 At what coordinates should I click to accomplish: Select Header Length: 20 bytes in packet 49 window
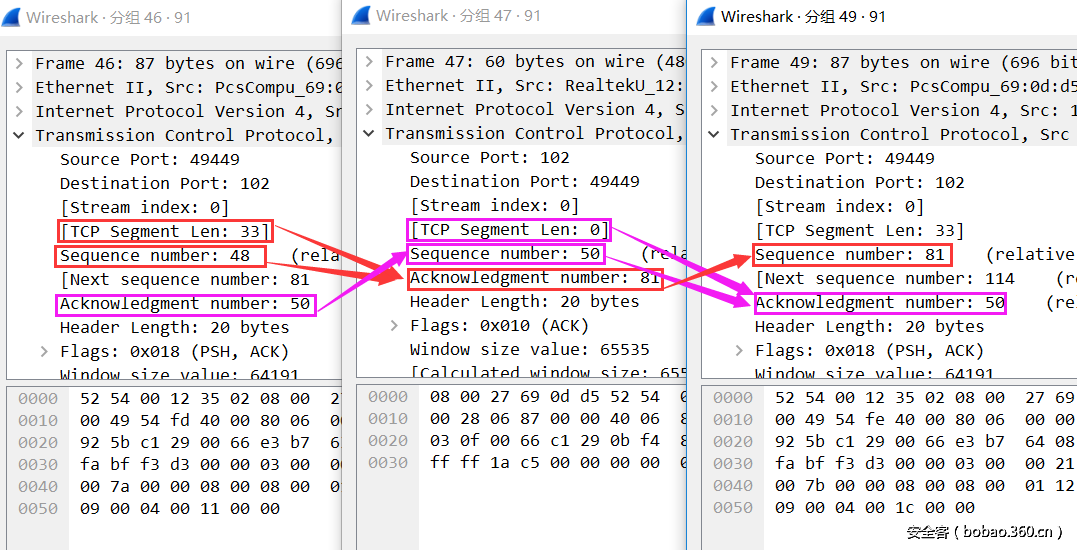(870, 327)
